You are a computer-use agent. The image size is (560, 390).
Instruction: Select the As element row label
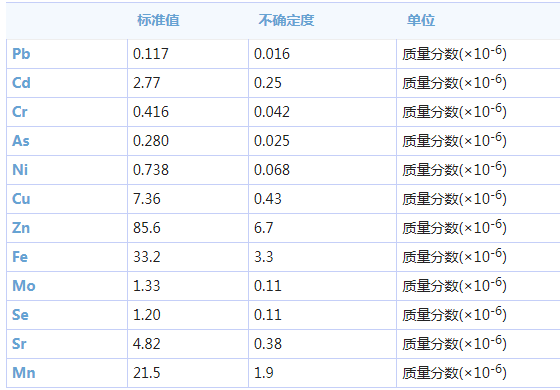coord(21,141)
